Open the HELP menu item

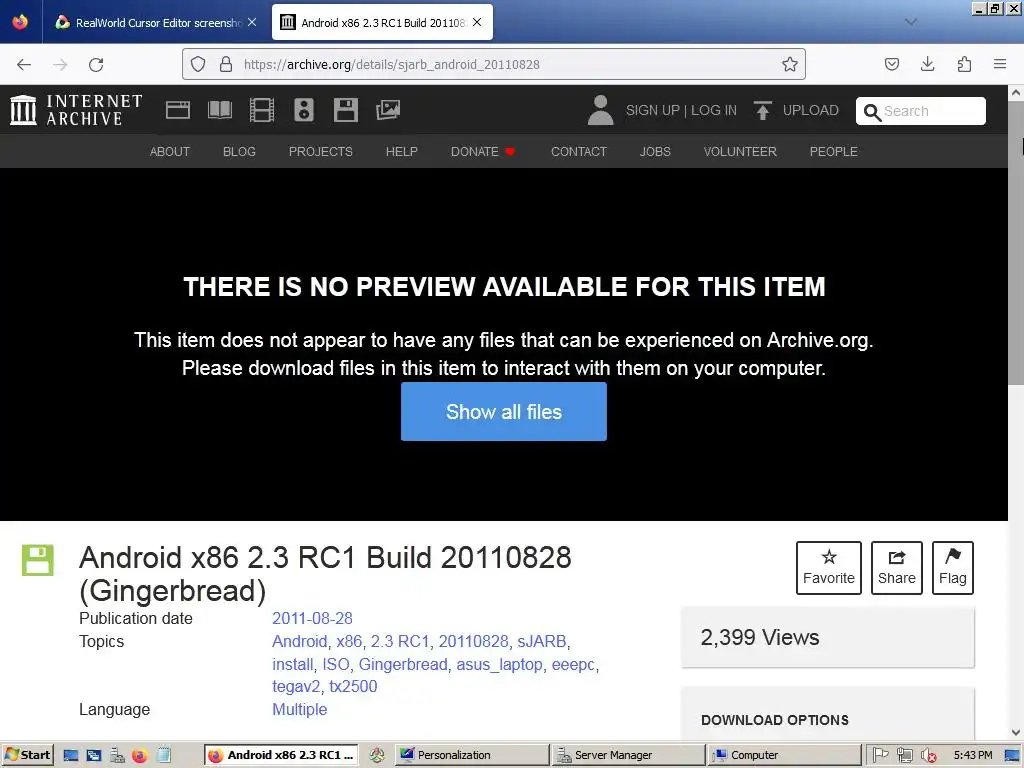401,152
